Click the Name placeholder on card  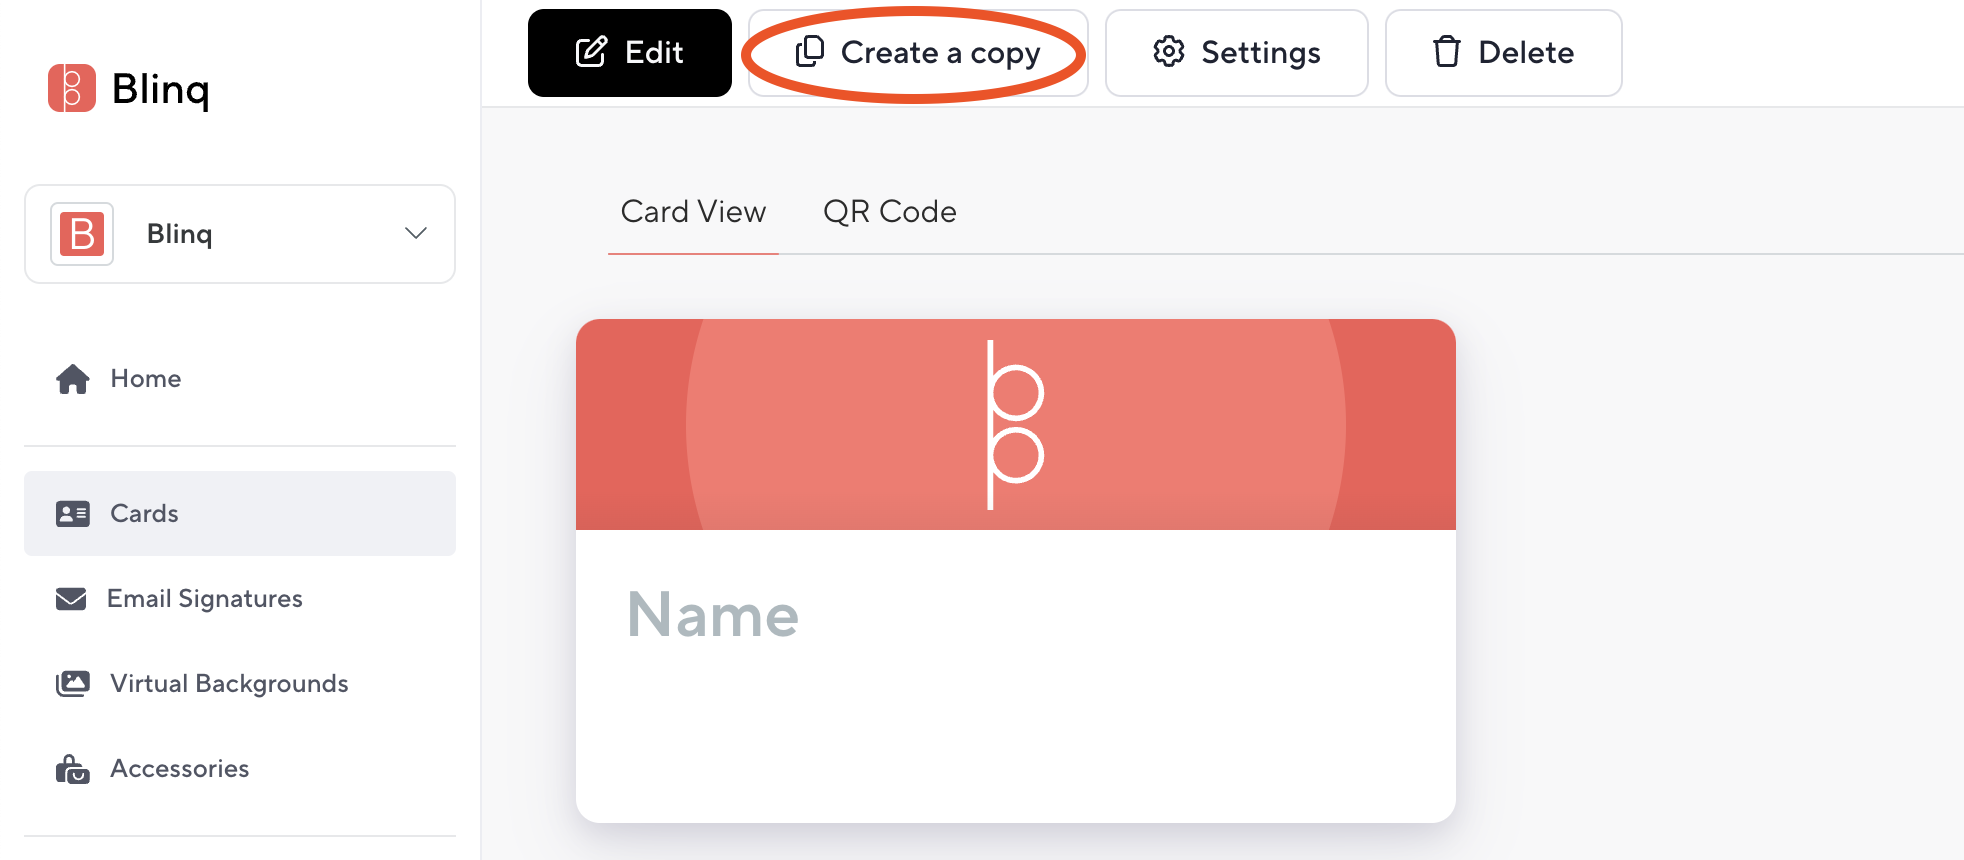(x=713, y=615)
